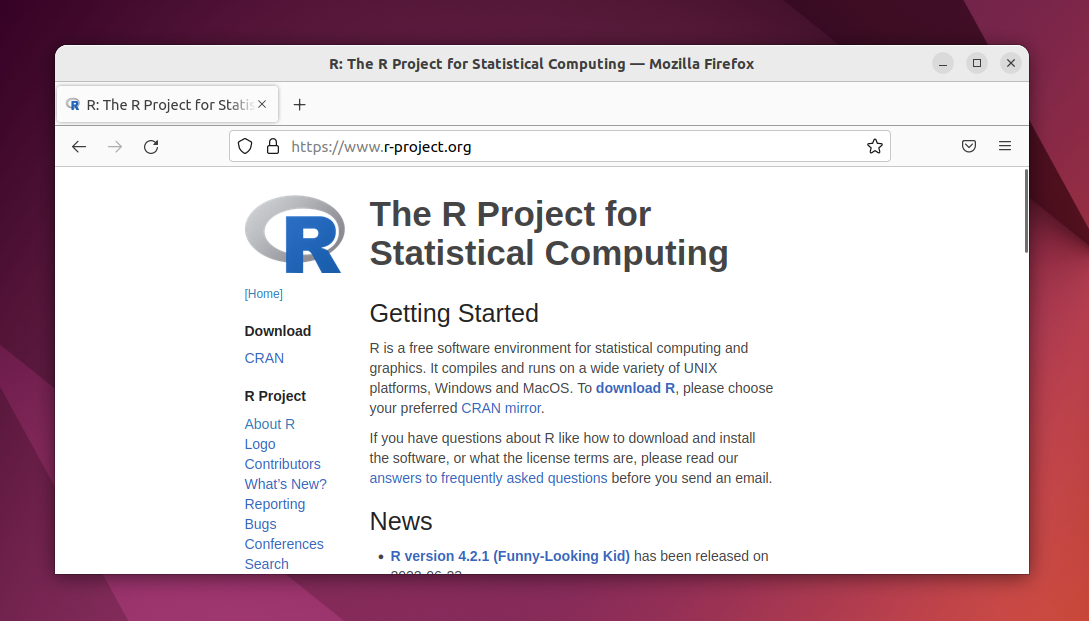
Task: Reload the current page
Action: (151, 147)
